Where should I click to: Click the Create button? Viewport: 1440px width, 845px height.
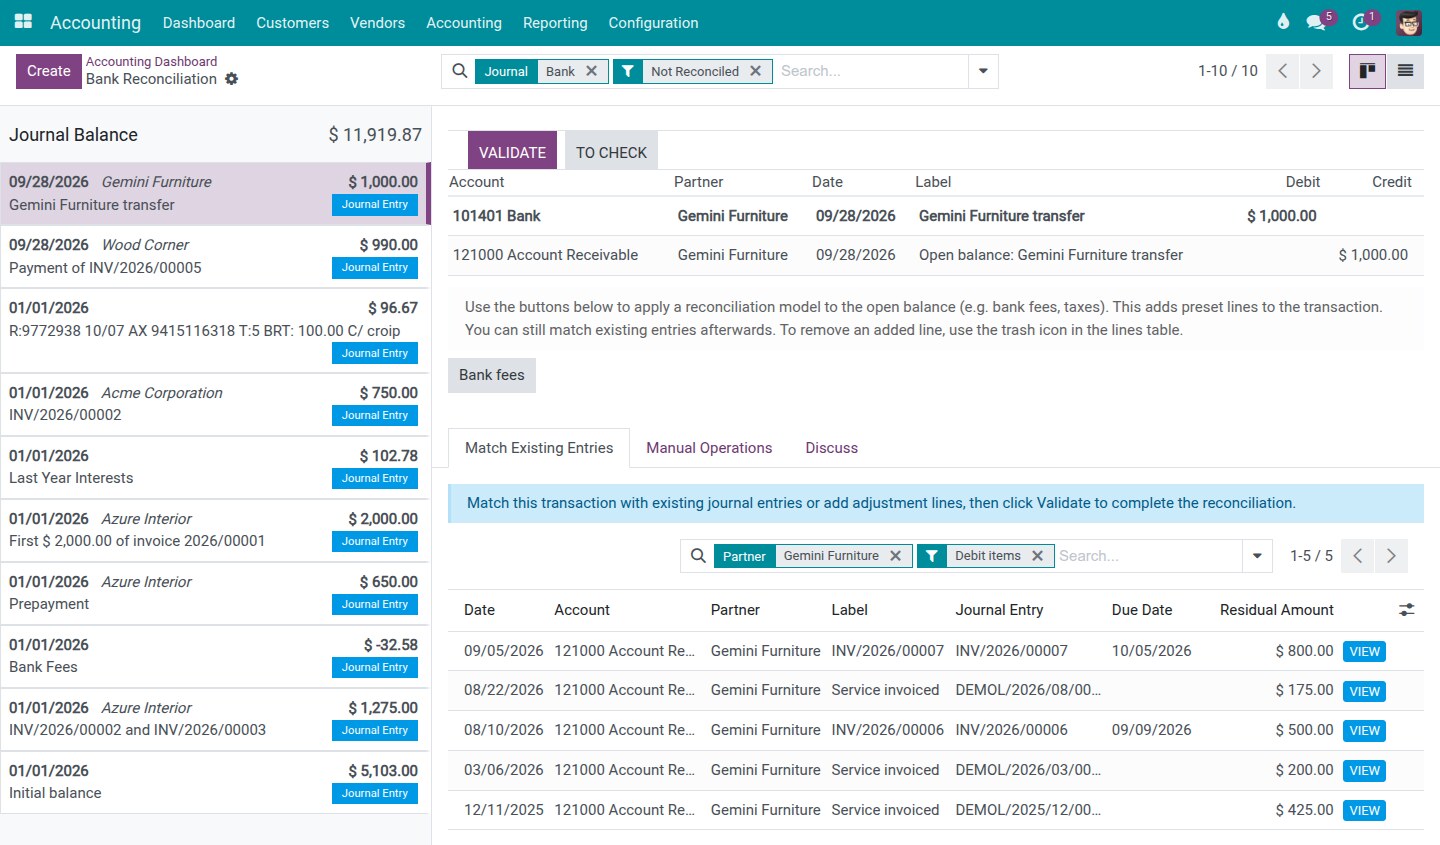[x=49, y=71]
